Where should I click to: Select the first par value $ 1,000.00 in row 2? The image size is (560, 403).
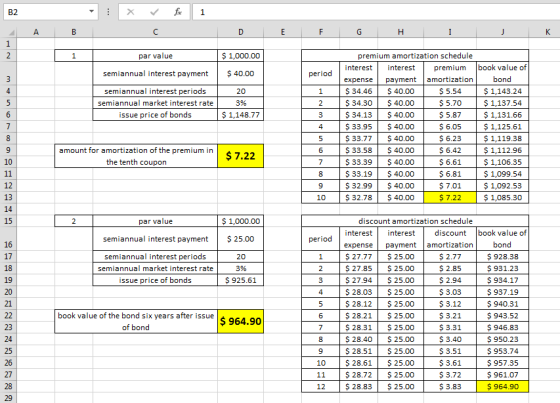(240, 56)
